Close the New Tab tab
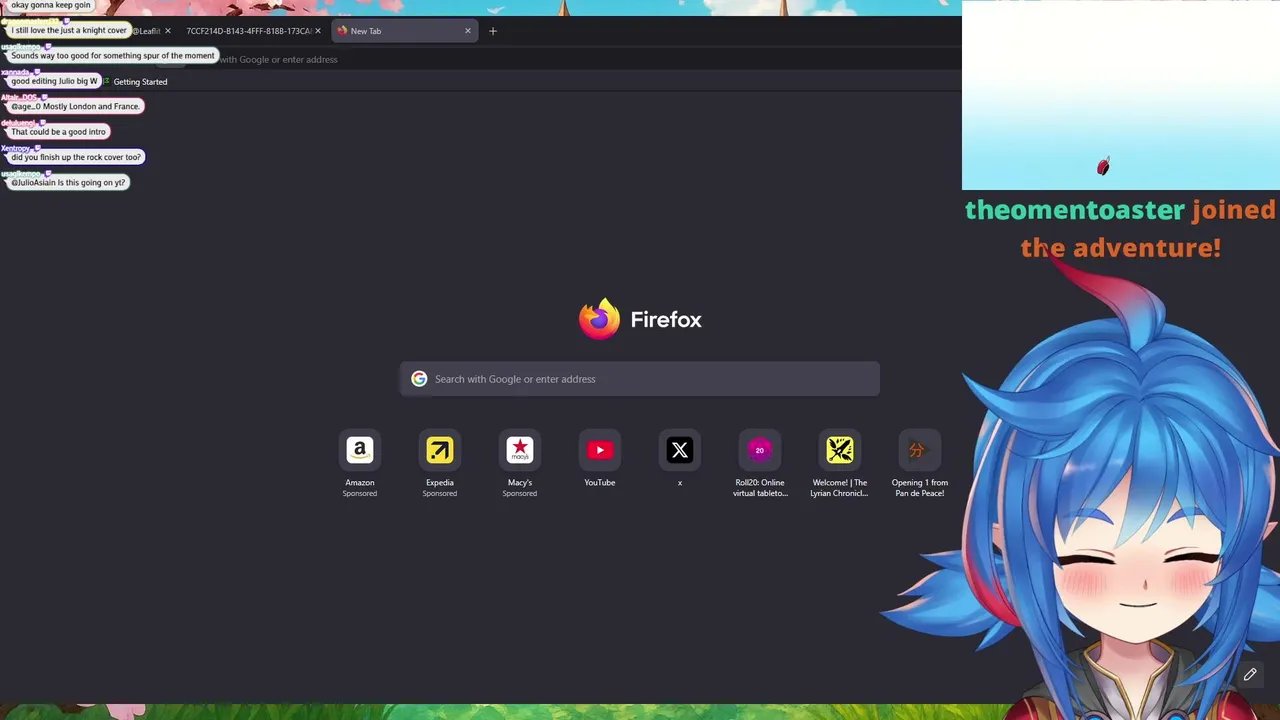1280x720 pixels. pos(467,31)
